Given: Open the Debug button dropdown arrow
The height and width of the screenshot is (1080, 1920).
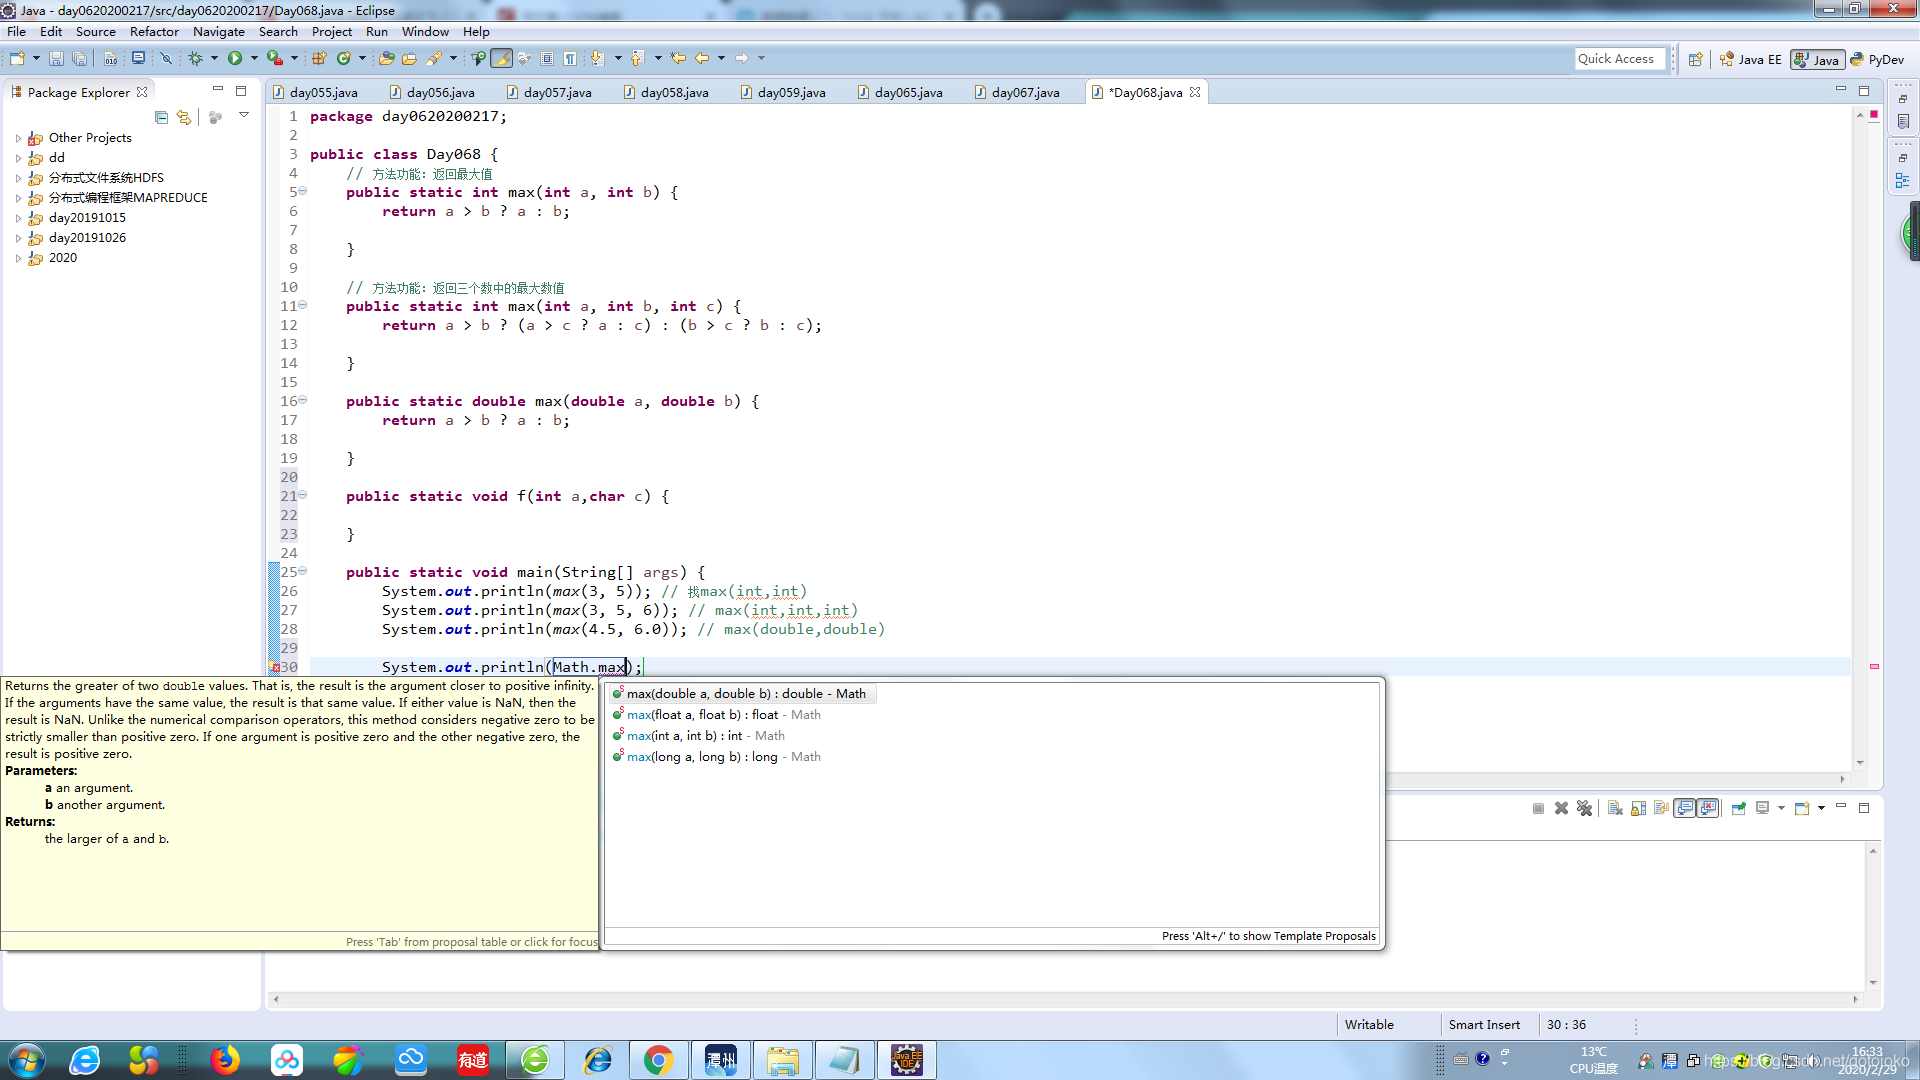Looking at the screenshot, I should coord(214,59).
